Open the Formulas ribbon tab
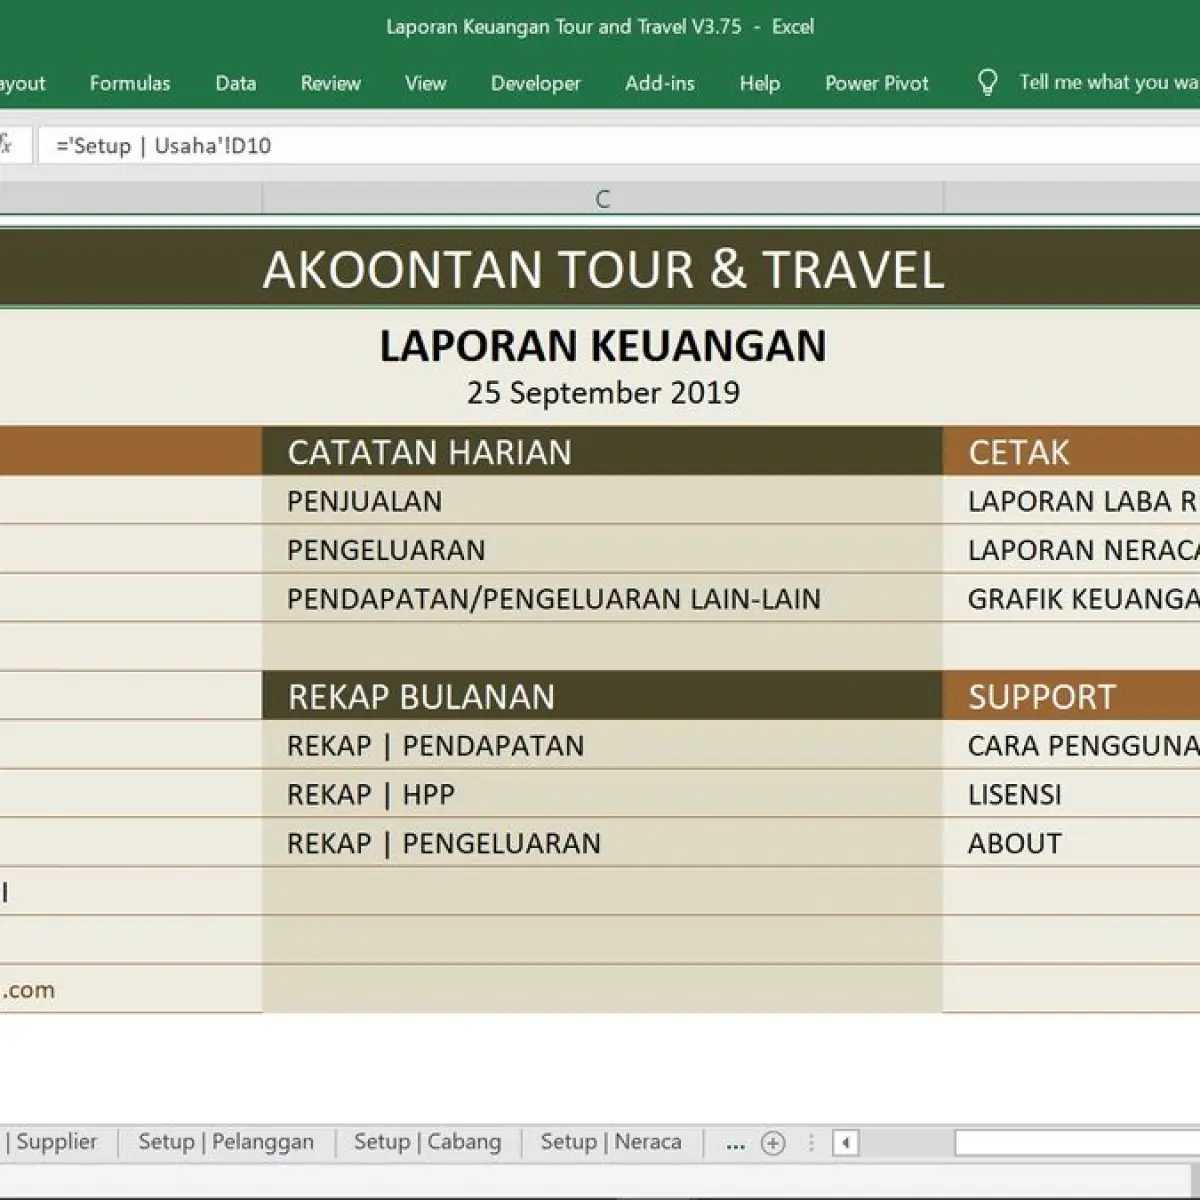Viewport: 1200px width, 1200px height. point(130,83)
